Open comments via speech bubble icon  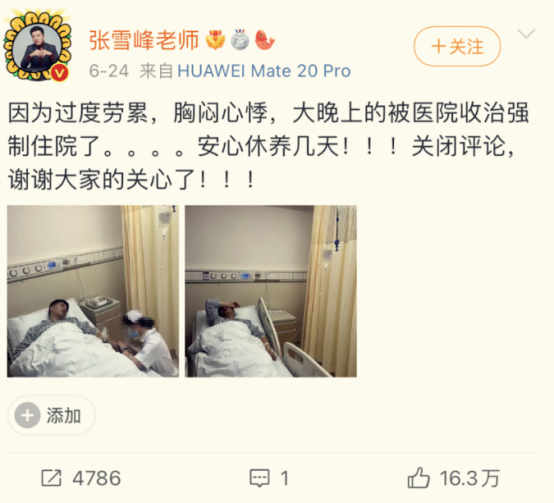(x=260, y=478)
